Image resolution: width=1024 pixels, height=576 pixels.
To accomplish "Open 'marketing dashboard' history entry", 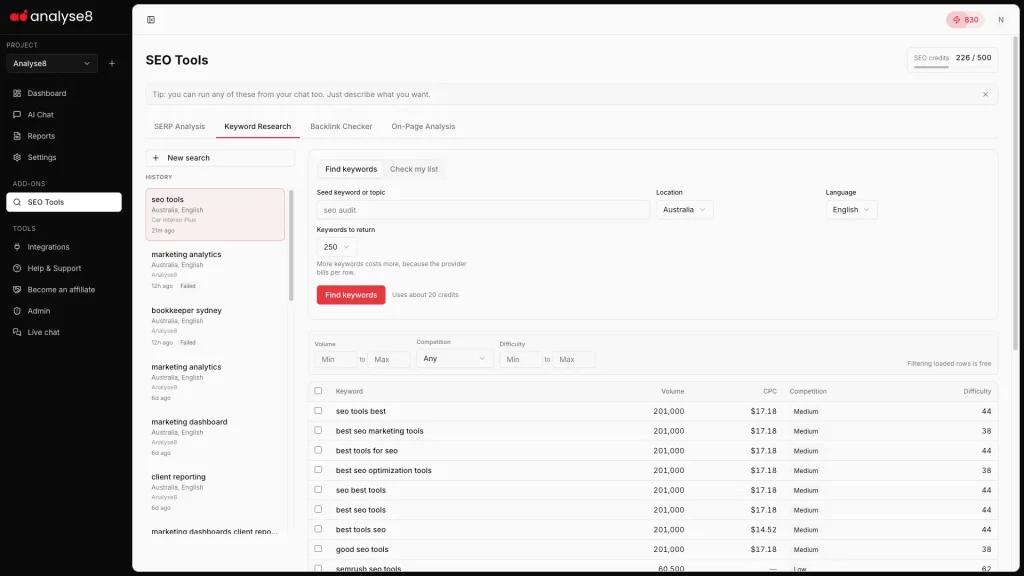I will click(x=215, y=437).
